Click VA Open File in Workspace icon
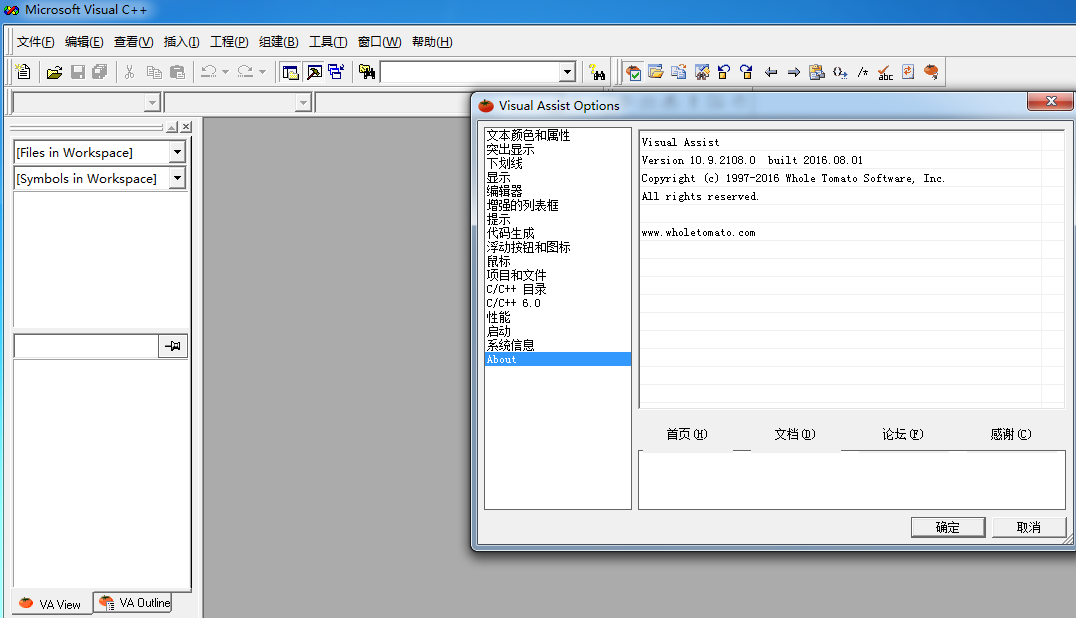This screenshot has width=1076, height=618. point(656,72)
